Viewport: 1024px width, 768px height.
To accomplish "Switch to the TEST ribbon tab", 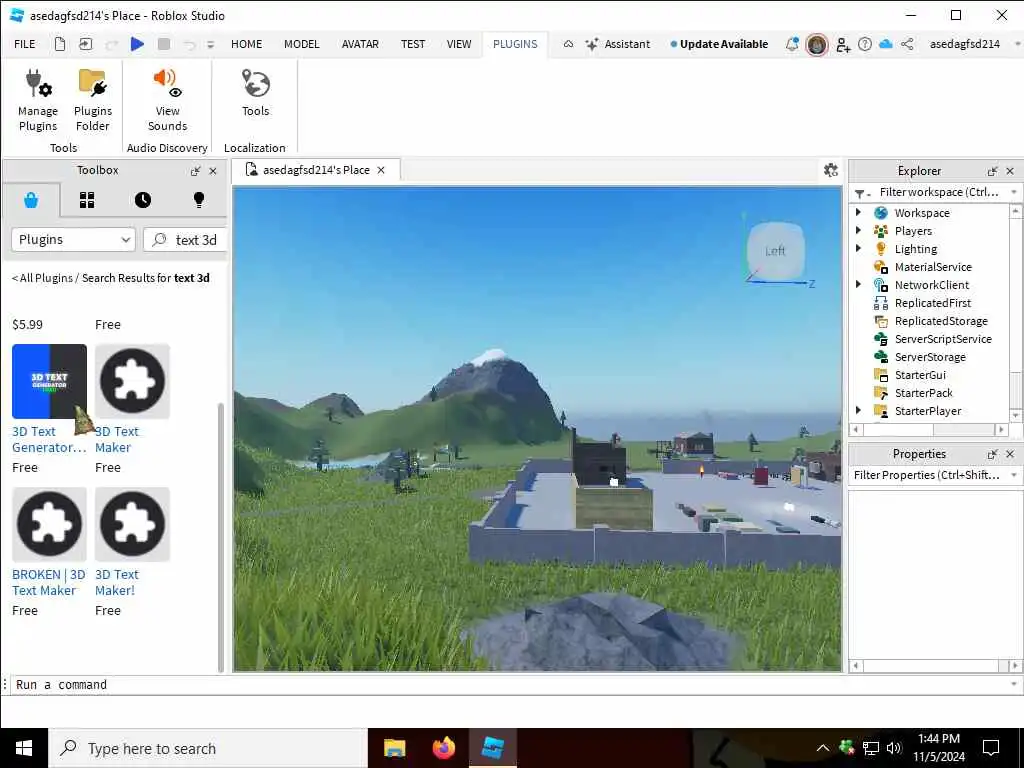I will (x=413, y=44).
